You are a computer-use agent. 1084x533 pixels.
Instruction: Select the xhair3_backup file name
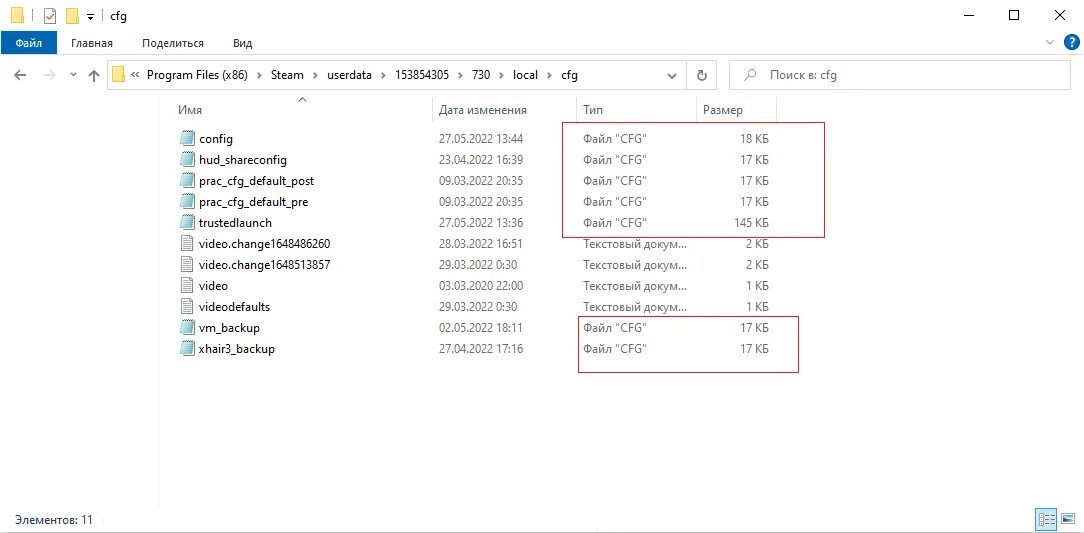pyautogui.click(x=236, y=348)
